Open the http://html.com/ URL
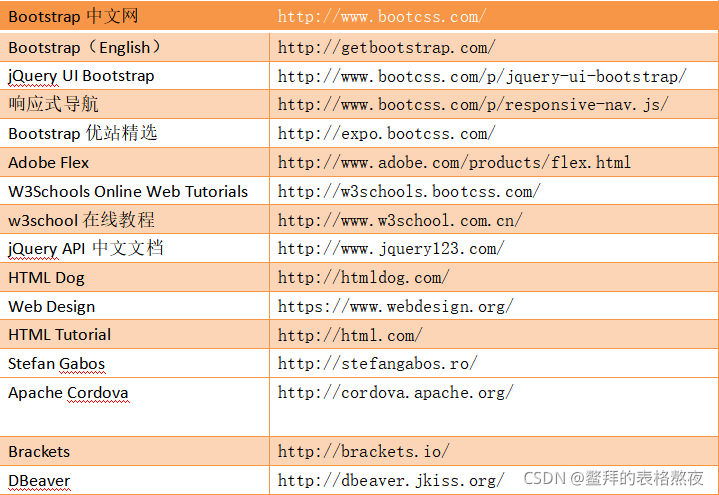This screenshot has width=719, height=495. pyautogui.click(x=350, y=335)
